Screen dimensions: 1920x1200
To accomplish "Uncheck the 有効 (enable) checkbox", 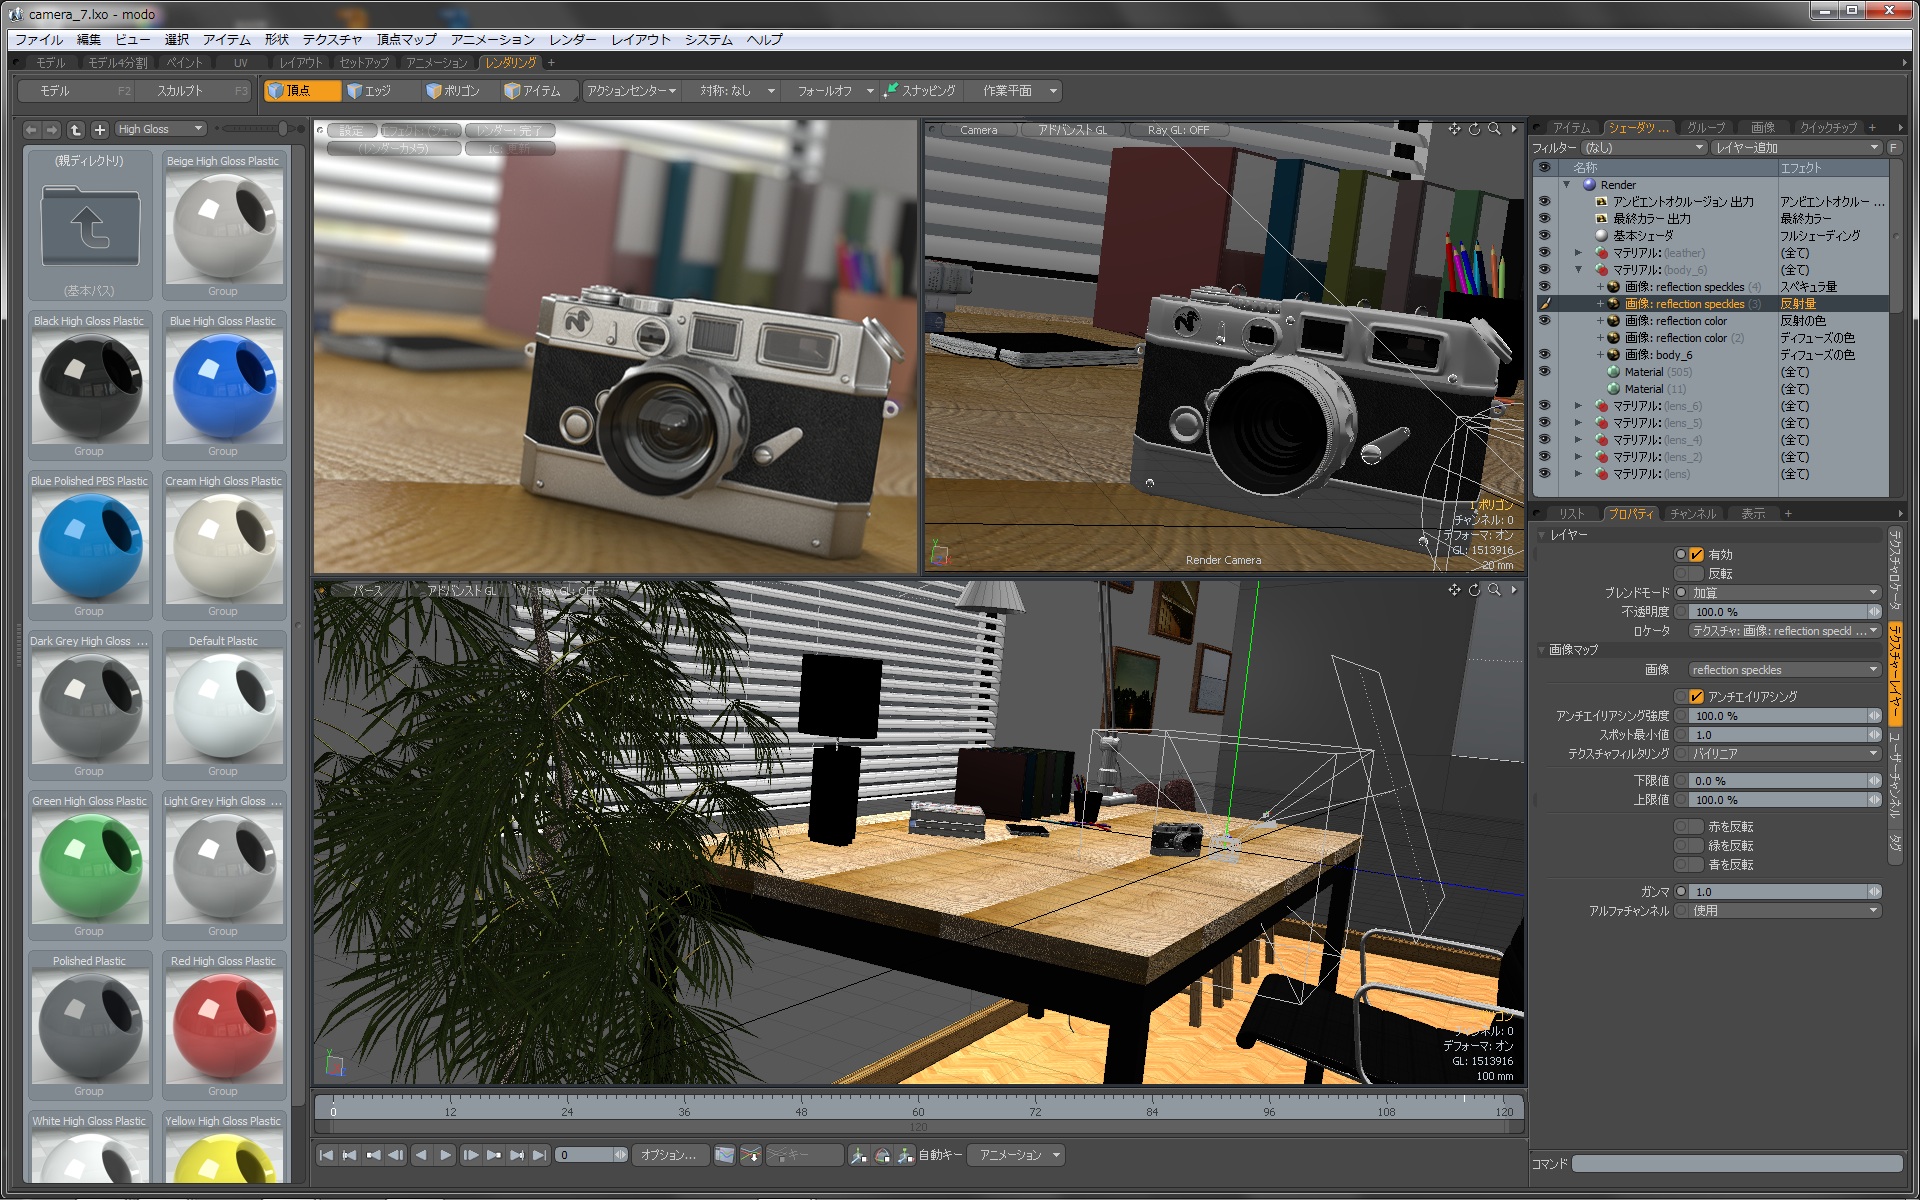I will [1696, 554].
